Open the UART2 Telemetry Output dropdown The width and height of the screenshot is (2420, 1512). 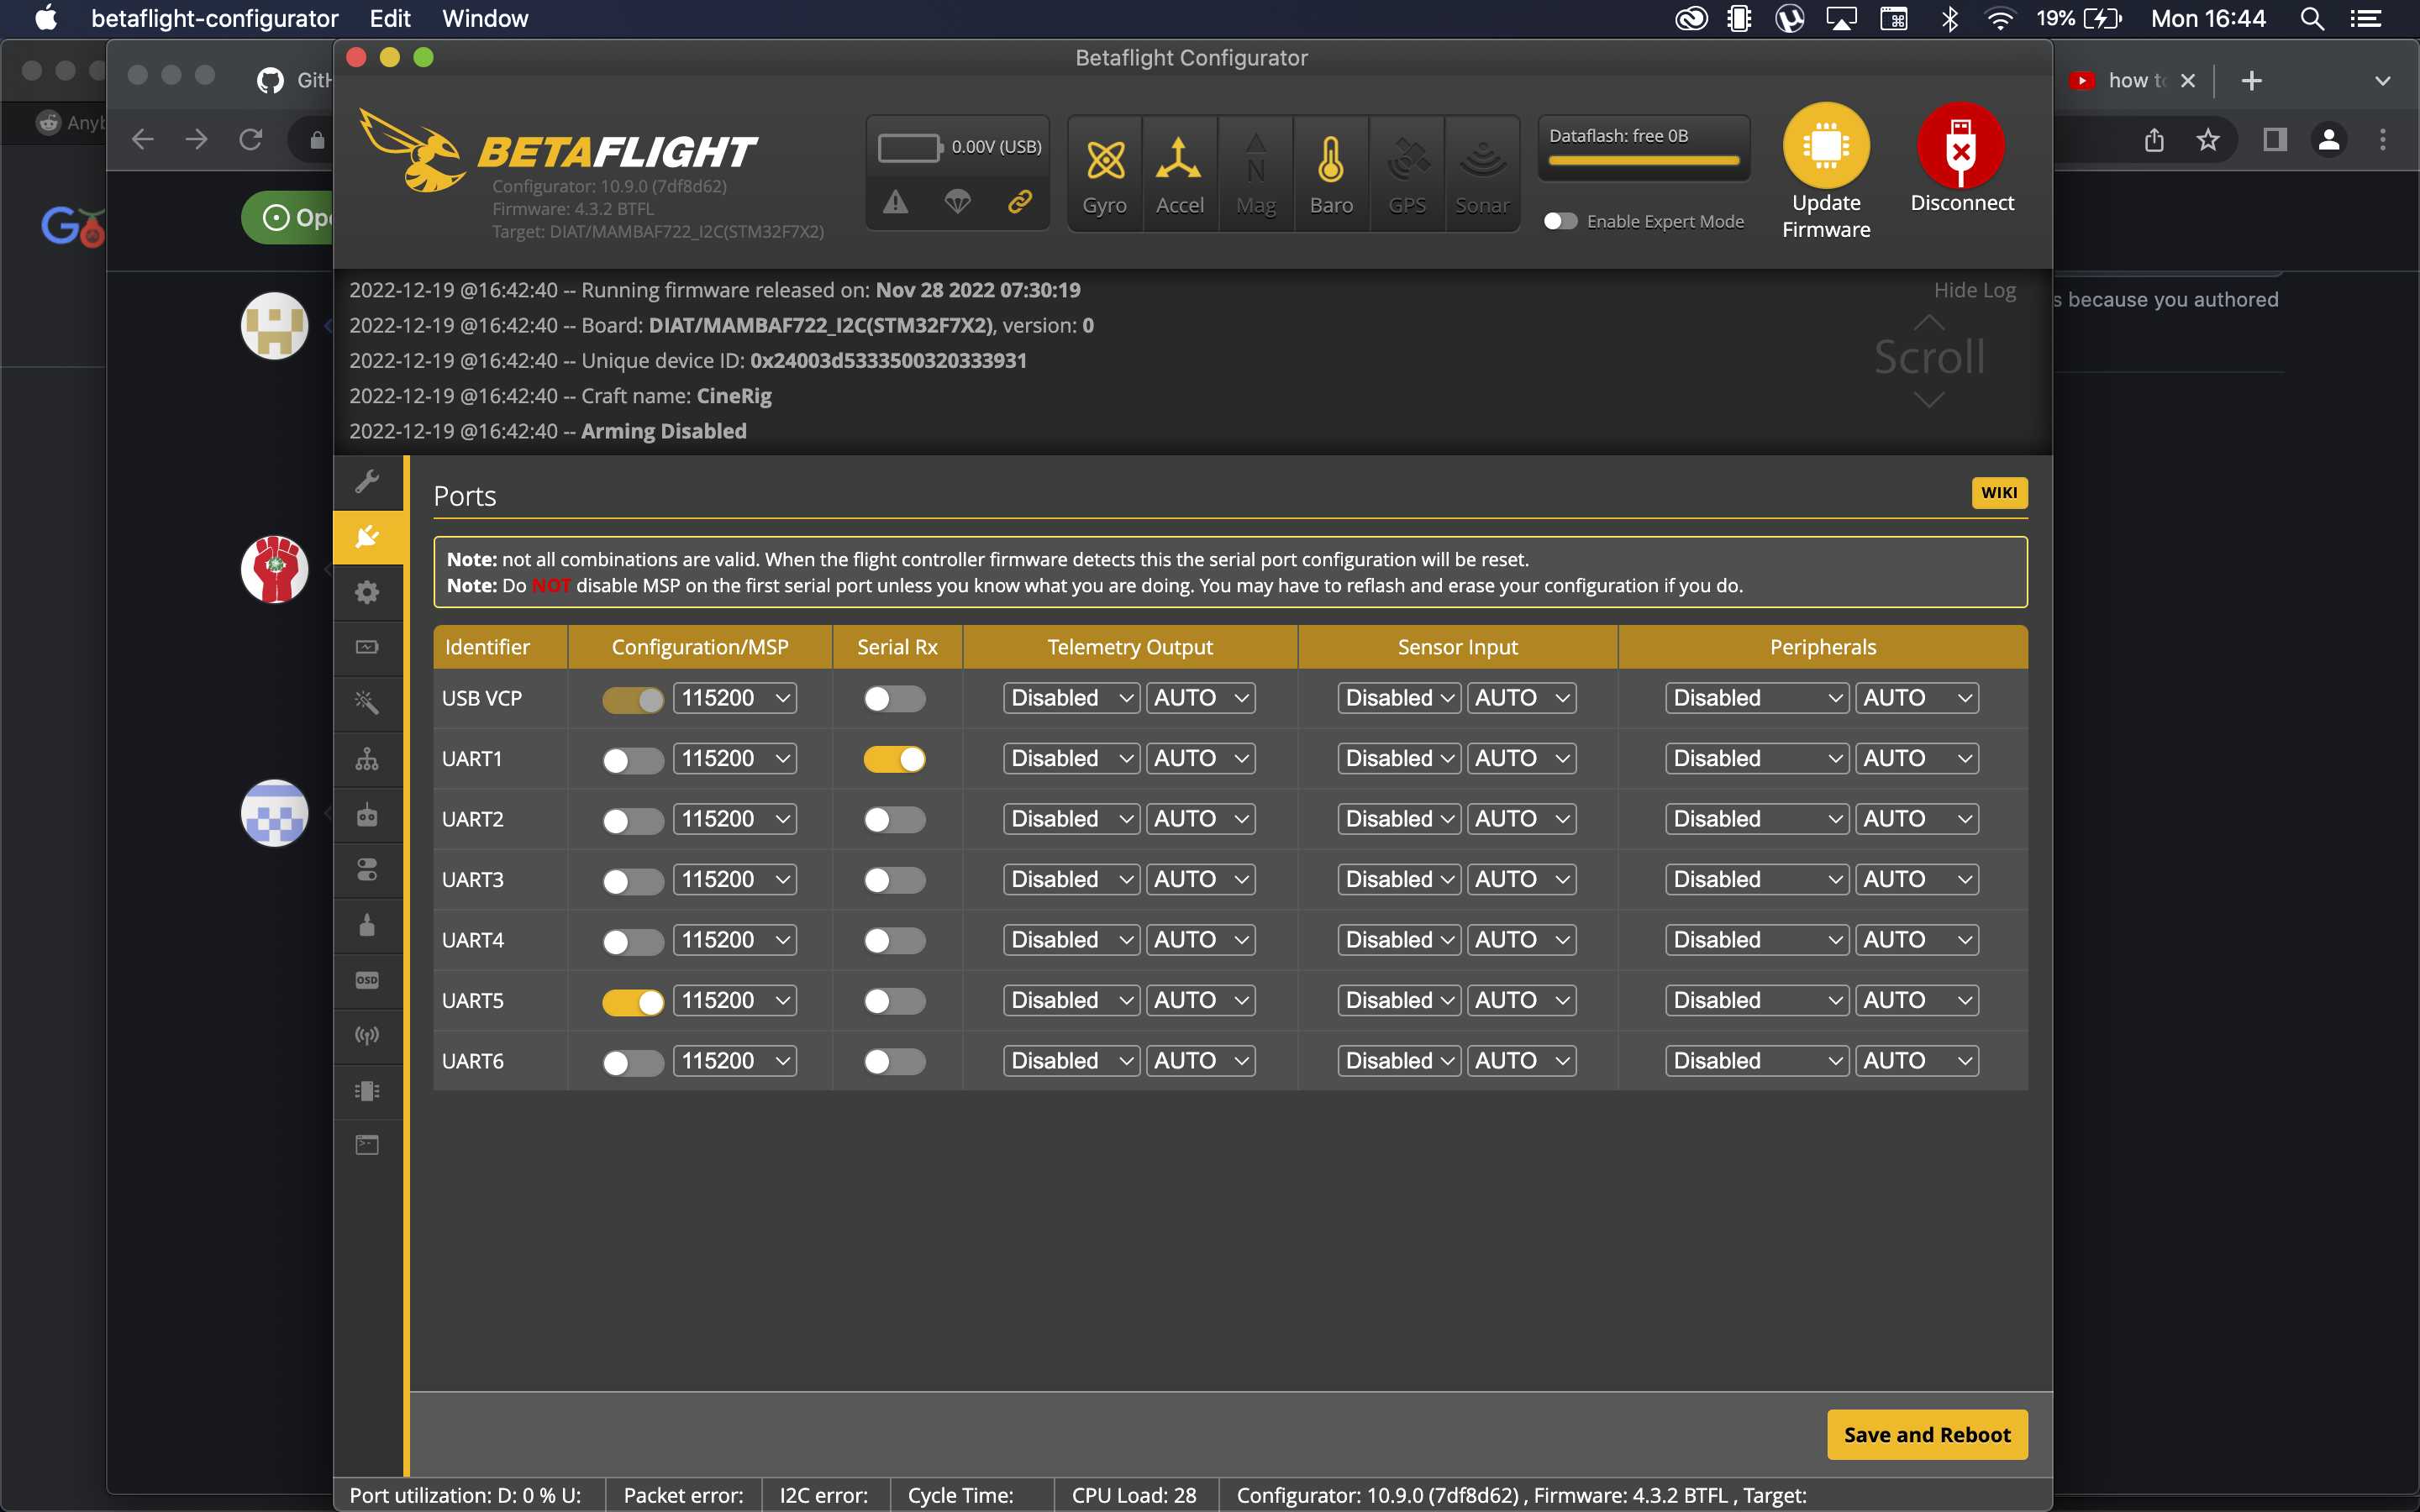pos(1070,818)
